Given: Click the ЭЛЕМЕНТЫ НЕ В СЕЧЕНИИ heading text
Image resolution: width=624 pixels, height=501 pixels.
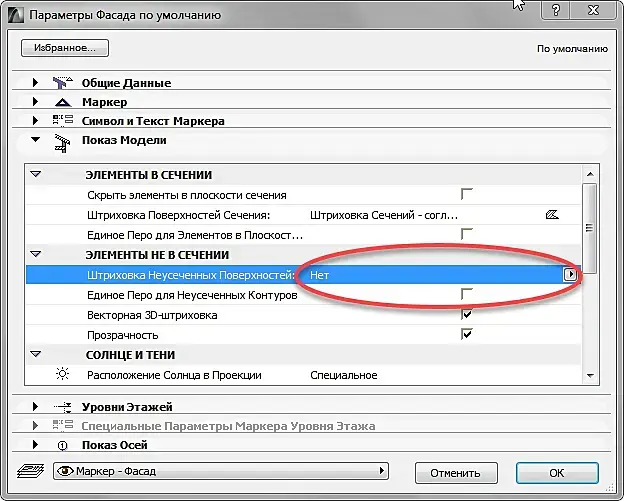Looking at the screenshot, I should [157, 255].
